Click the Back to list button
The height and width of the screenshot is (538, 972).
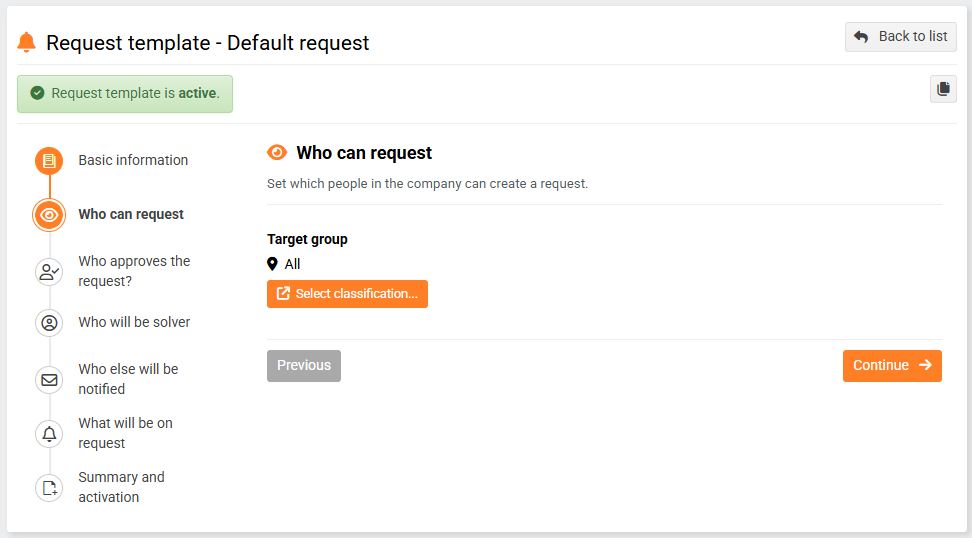click(x=900, y=37)
